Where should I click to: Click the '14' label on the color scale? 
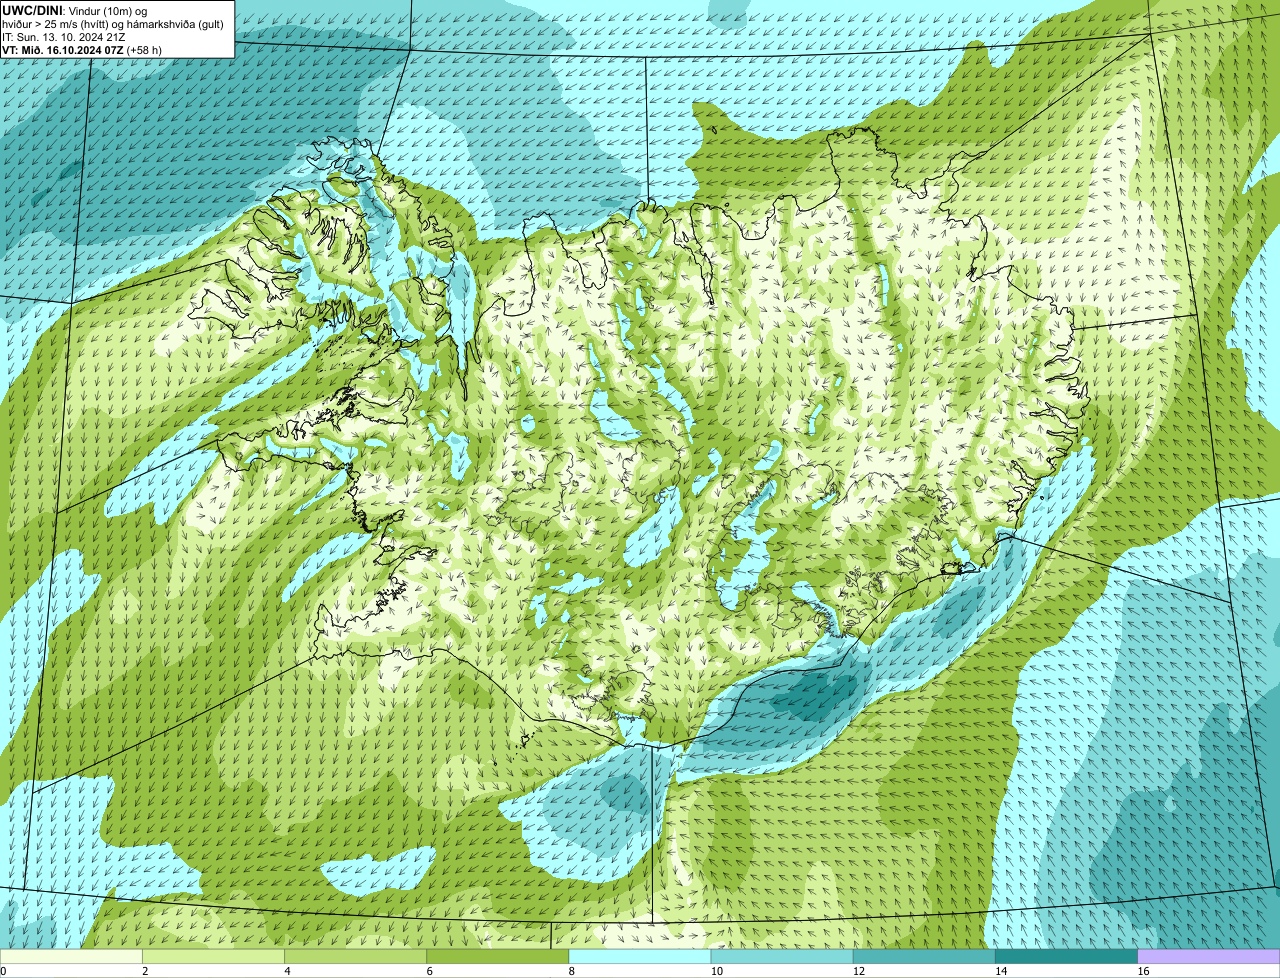click(x=1000, y=971)
